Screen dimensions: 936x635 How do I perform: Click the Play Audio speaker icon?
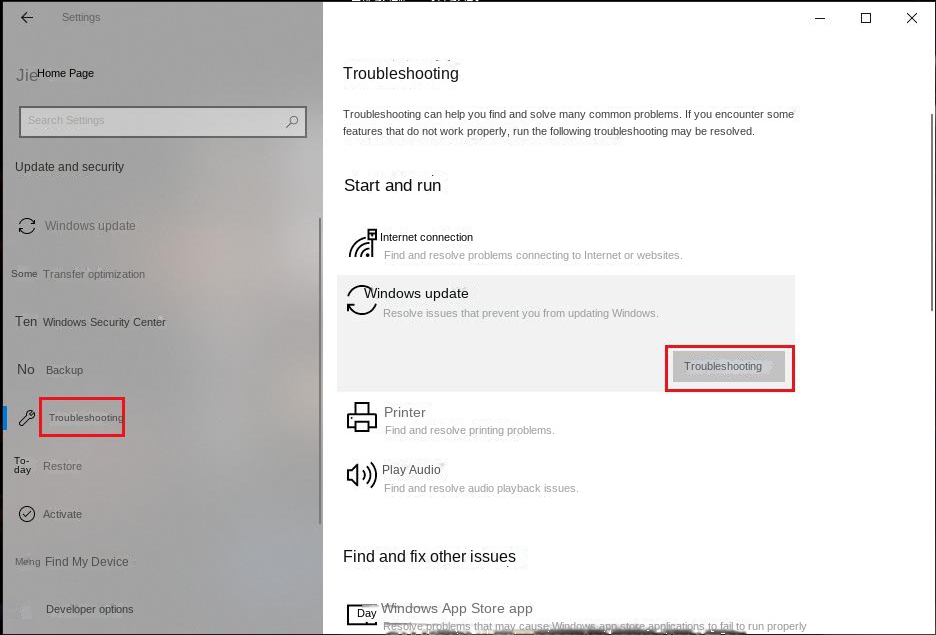(362, 475)
